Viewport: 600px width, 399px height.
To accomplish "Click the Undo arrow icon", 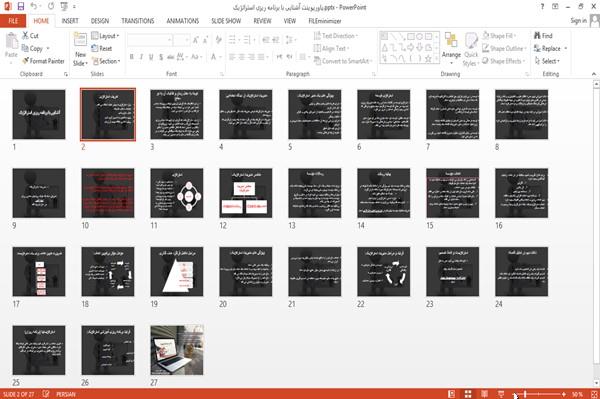I will click(34, 7).
